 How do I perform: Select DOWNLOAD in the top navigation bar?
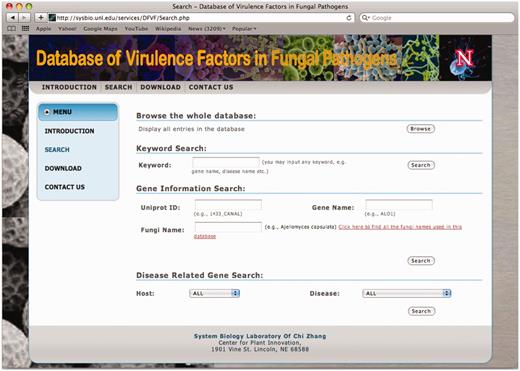point(160,87)
